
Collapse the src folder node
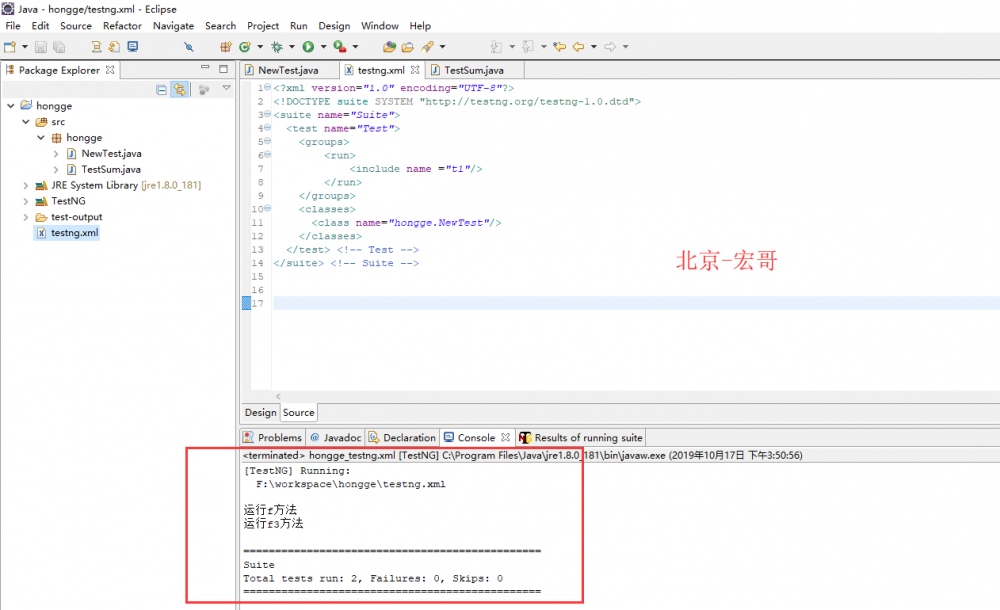click(26, 122)
